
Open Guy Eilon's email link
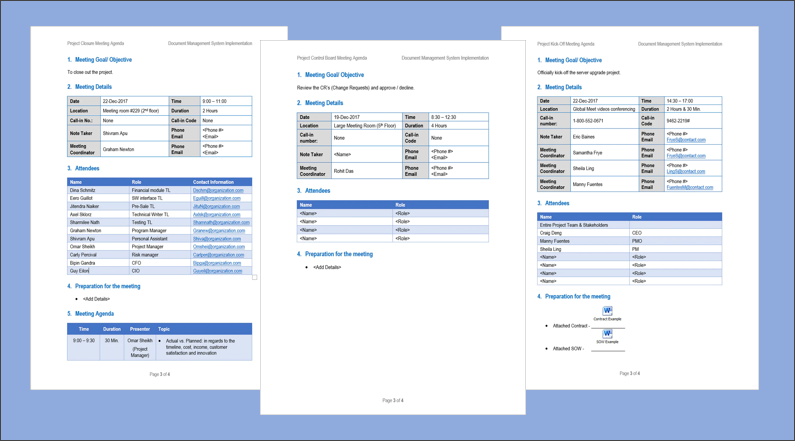(x=217, y=270)
